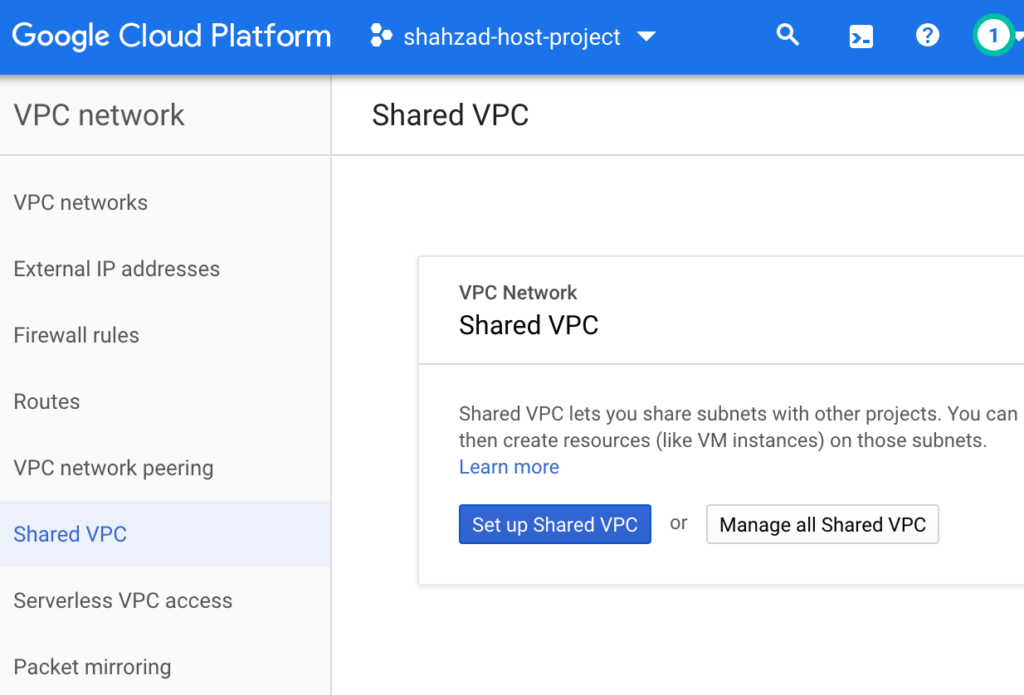Click the search magnifier icon
Screen dimensions: 1024x695
[x=788, y=35]
